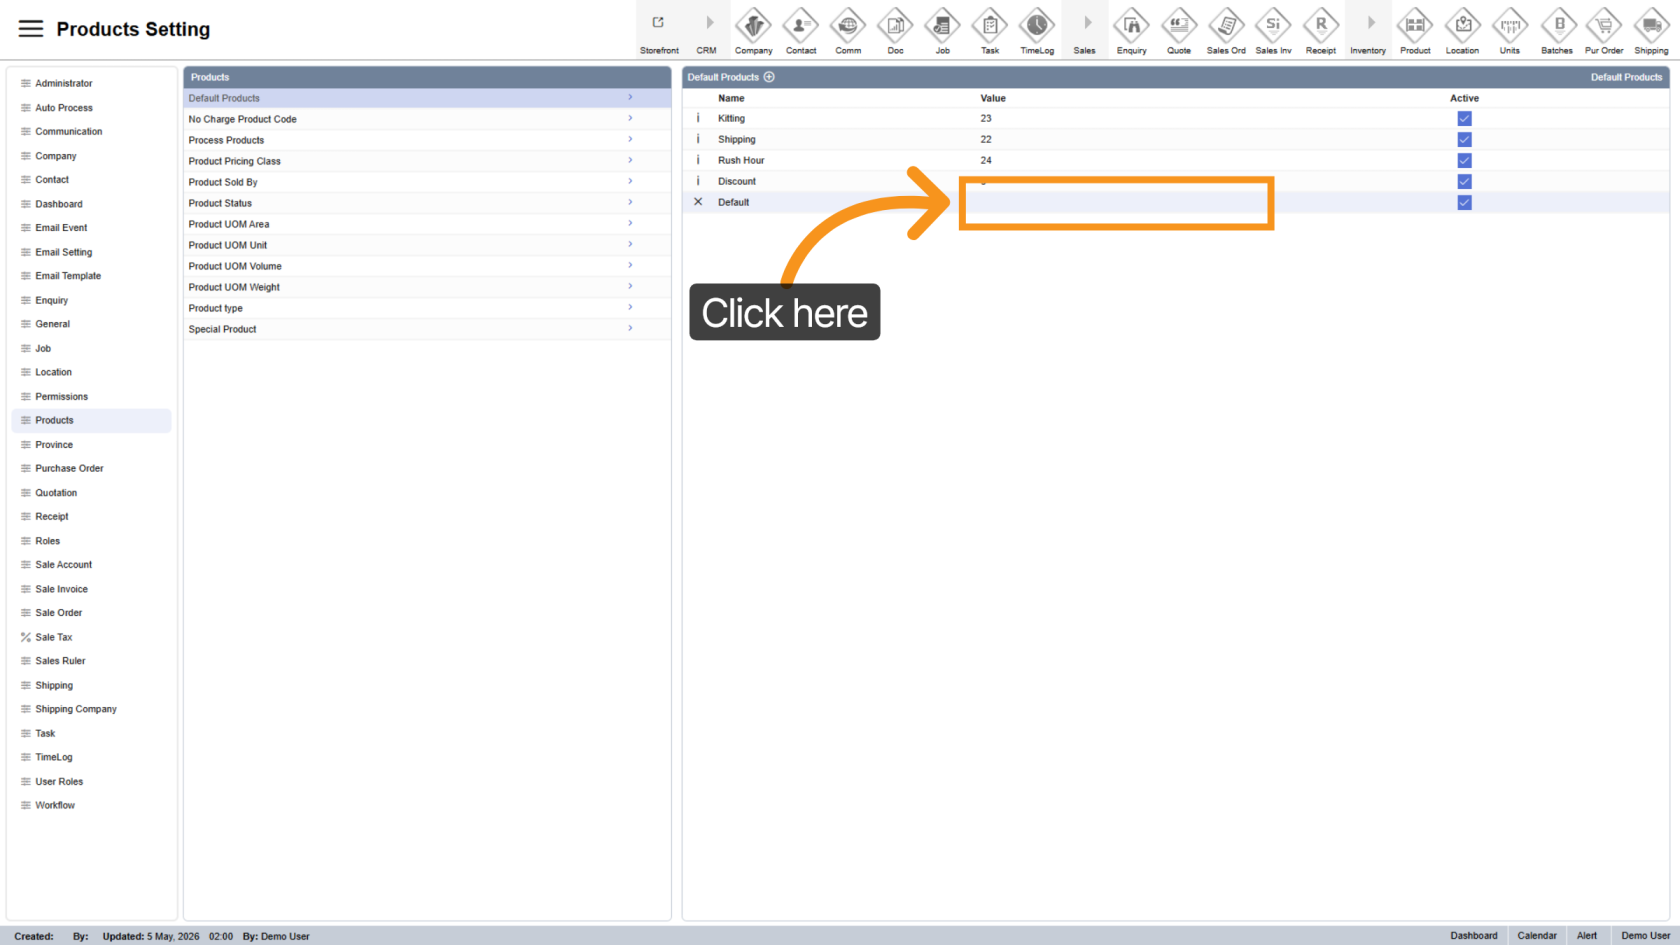Select Email Template in settings sidebar

91,276
